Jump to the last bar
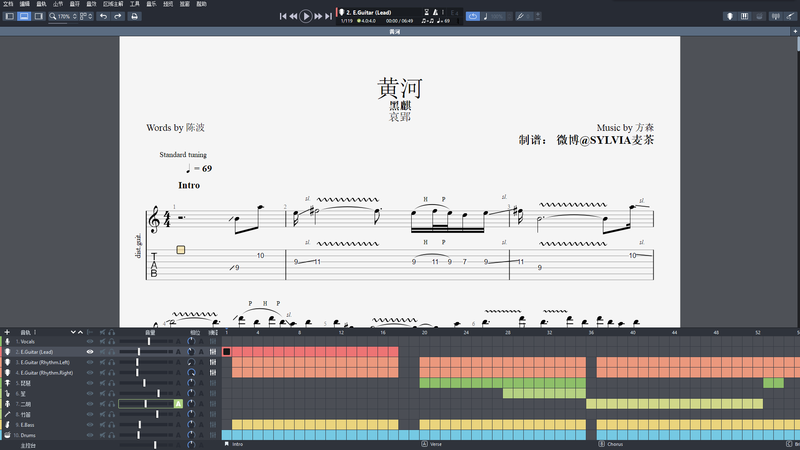800x450 pixels. [x=329, y=16]
